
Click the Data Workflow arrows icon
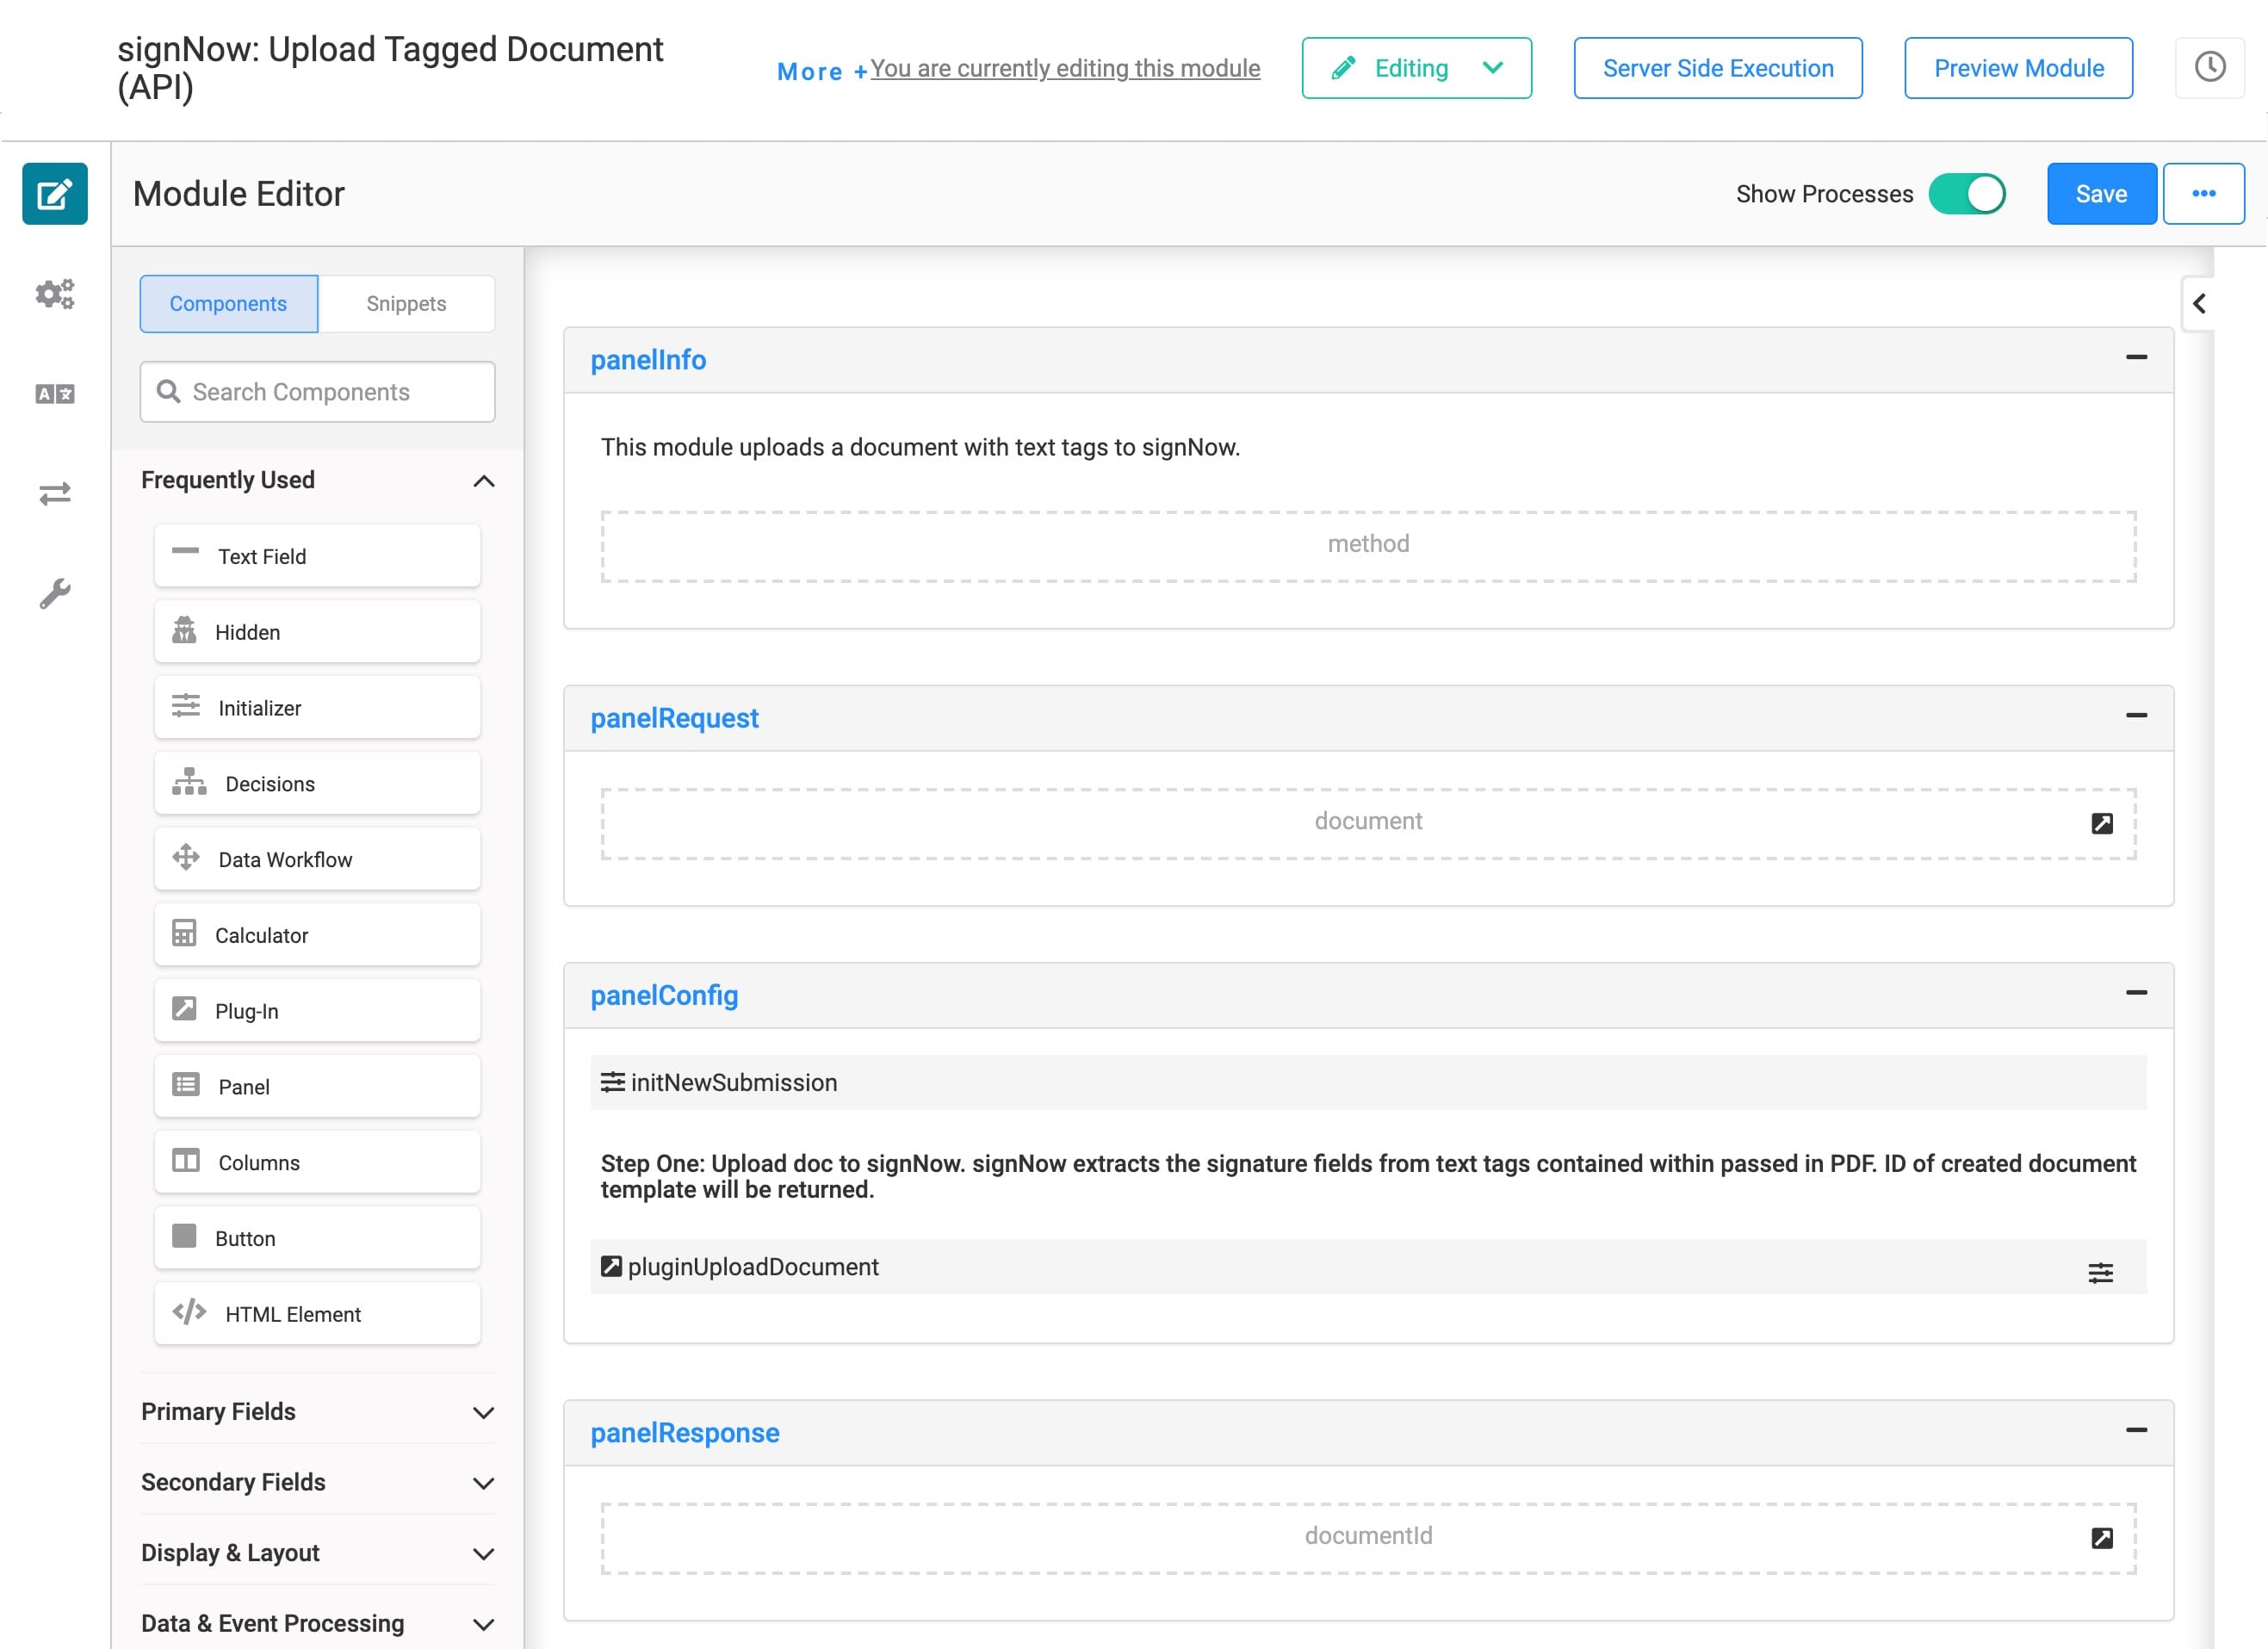coord(186,858)
